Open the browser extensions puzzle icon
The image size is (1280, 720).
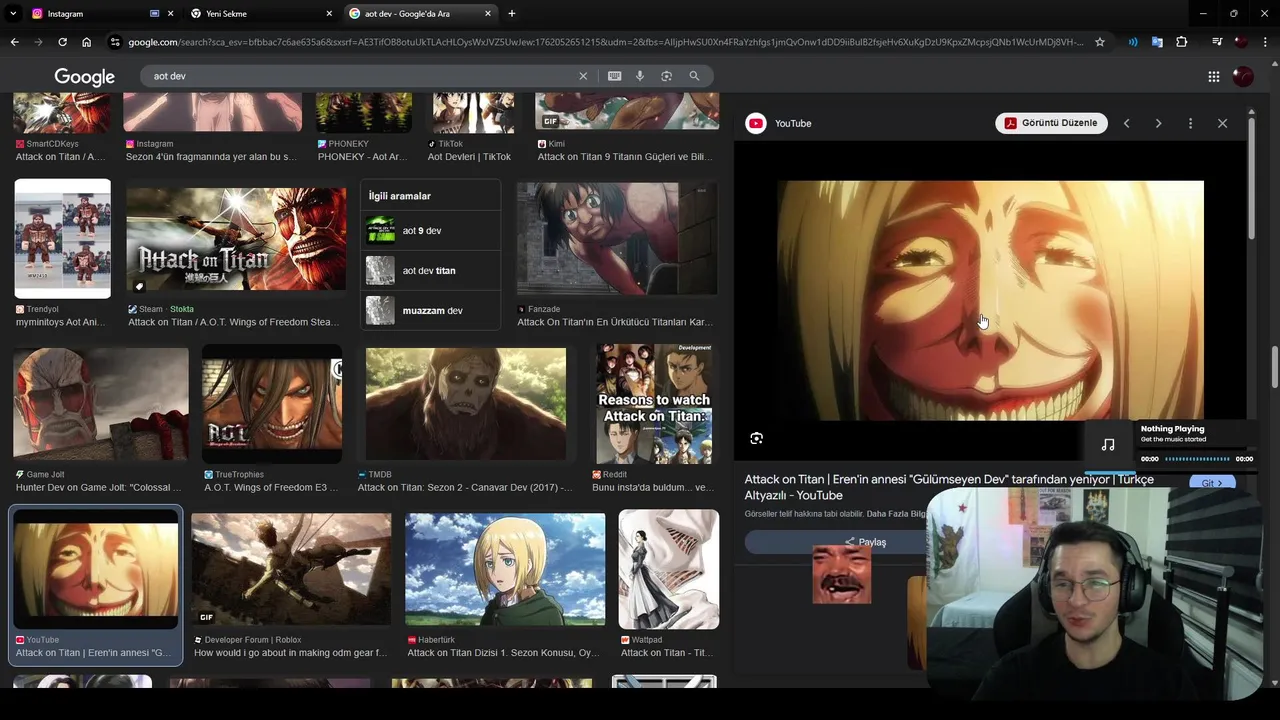pos(1182,42)
